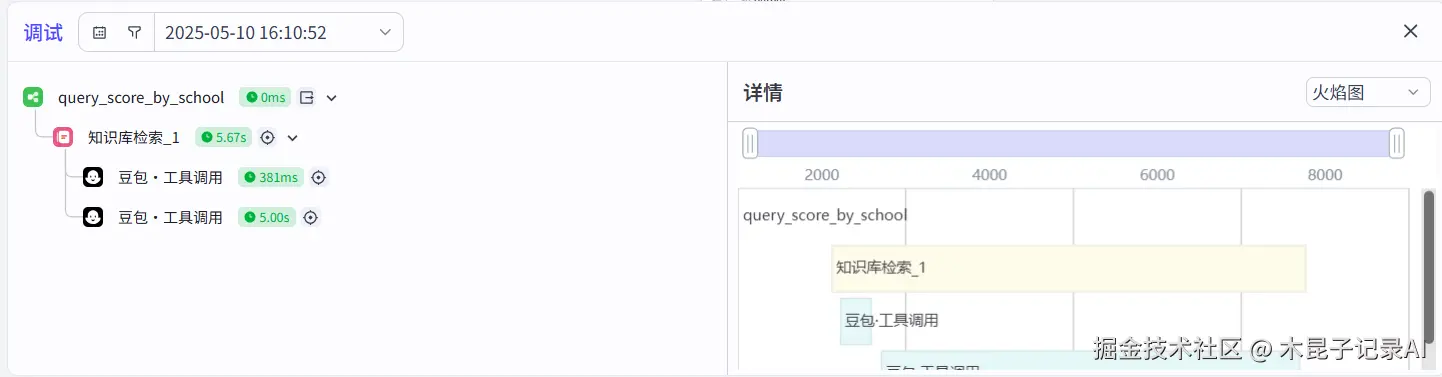
Task: Grab the right handle of range slider
Action: 1397,143
